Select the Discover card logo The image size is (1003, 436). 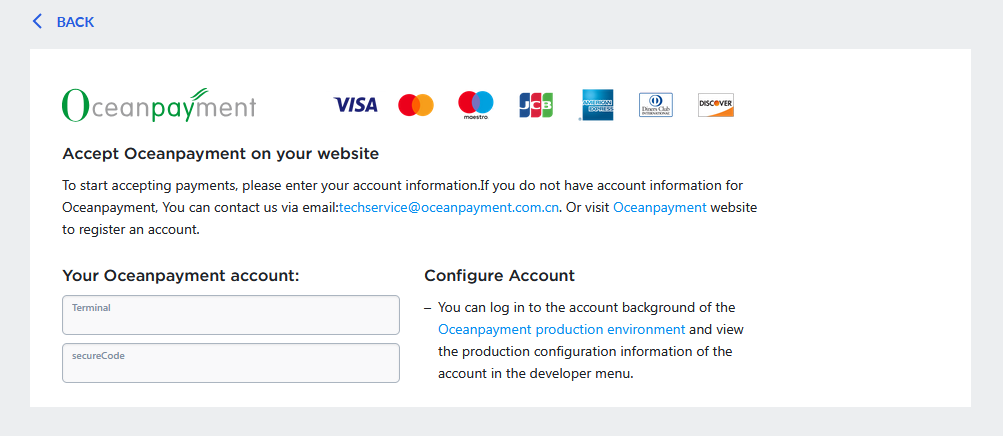tap(716, 104)
